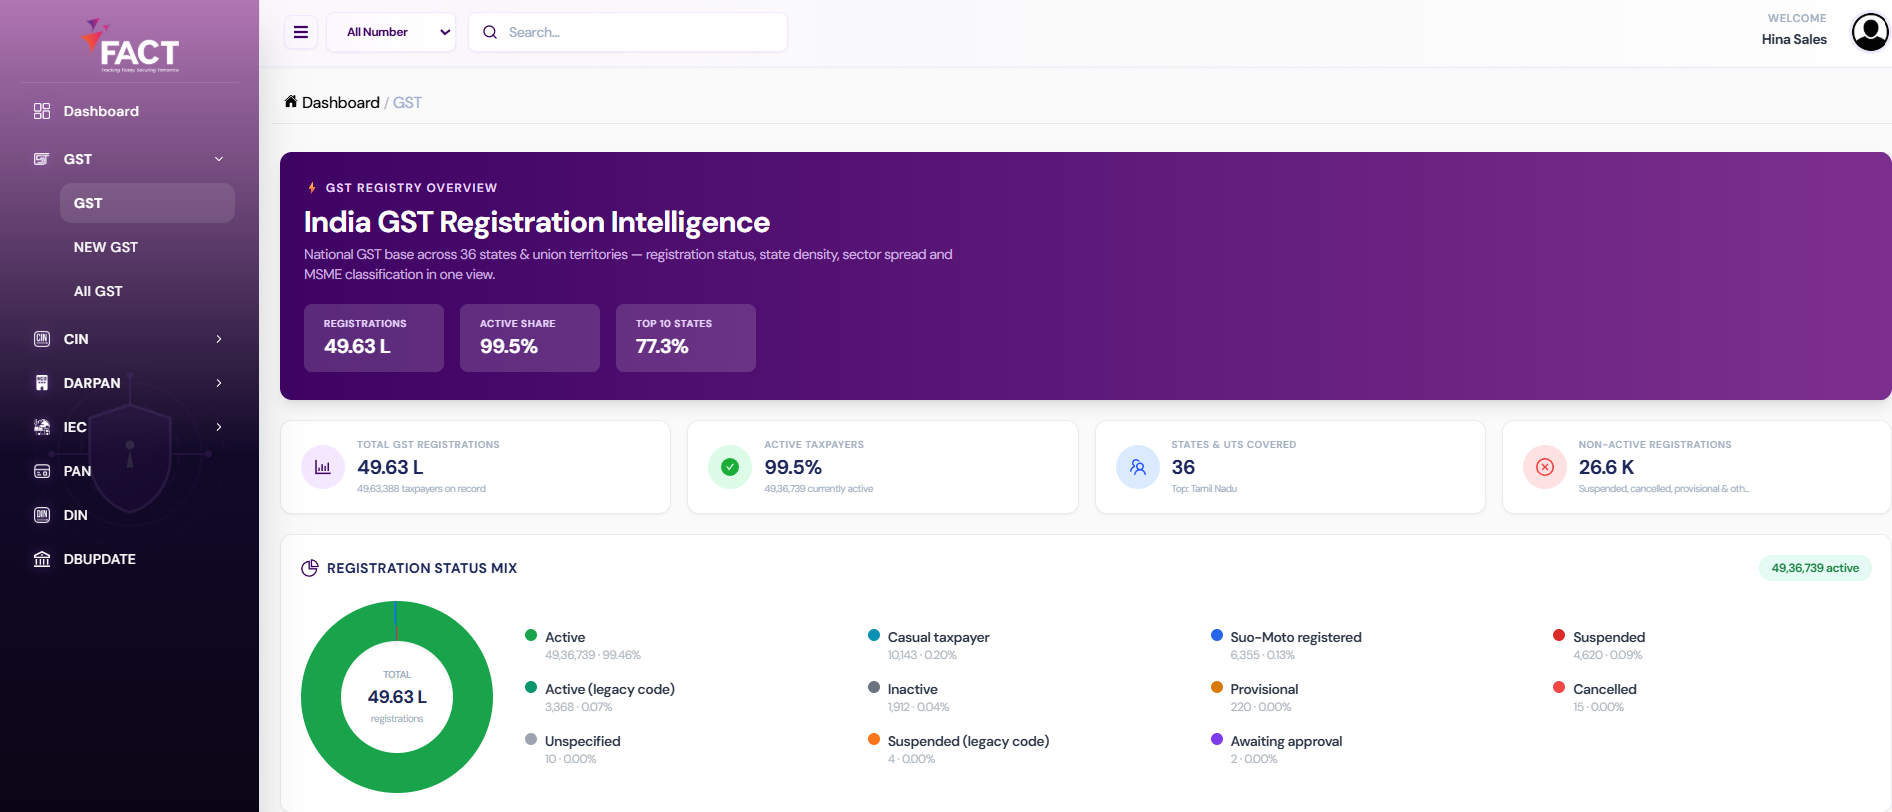
Task: Focus the Search input field
Action: [x=628, y=32]
